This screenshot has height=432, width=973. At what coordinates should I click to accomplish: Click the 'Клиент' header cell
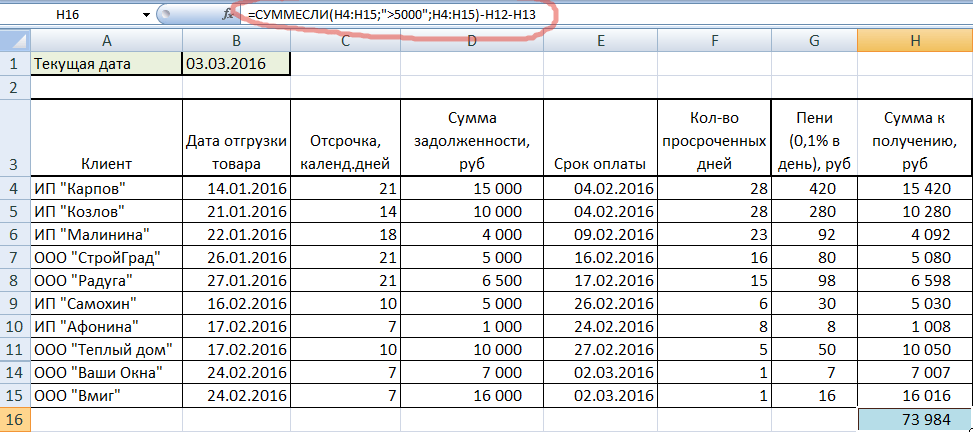point(106,137)
